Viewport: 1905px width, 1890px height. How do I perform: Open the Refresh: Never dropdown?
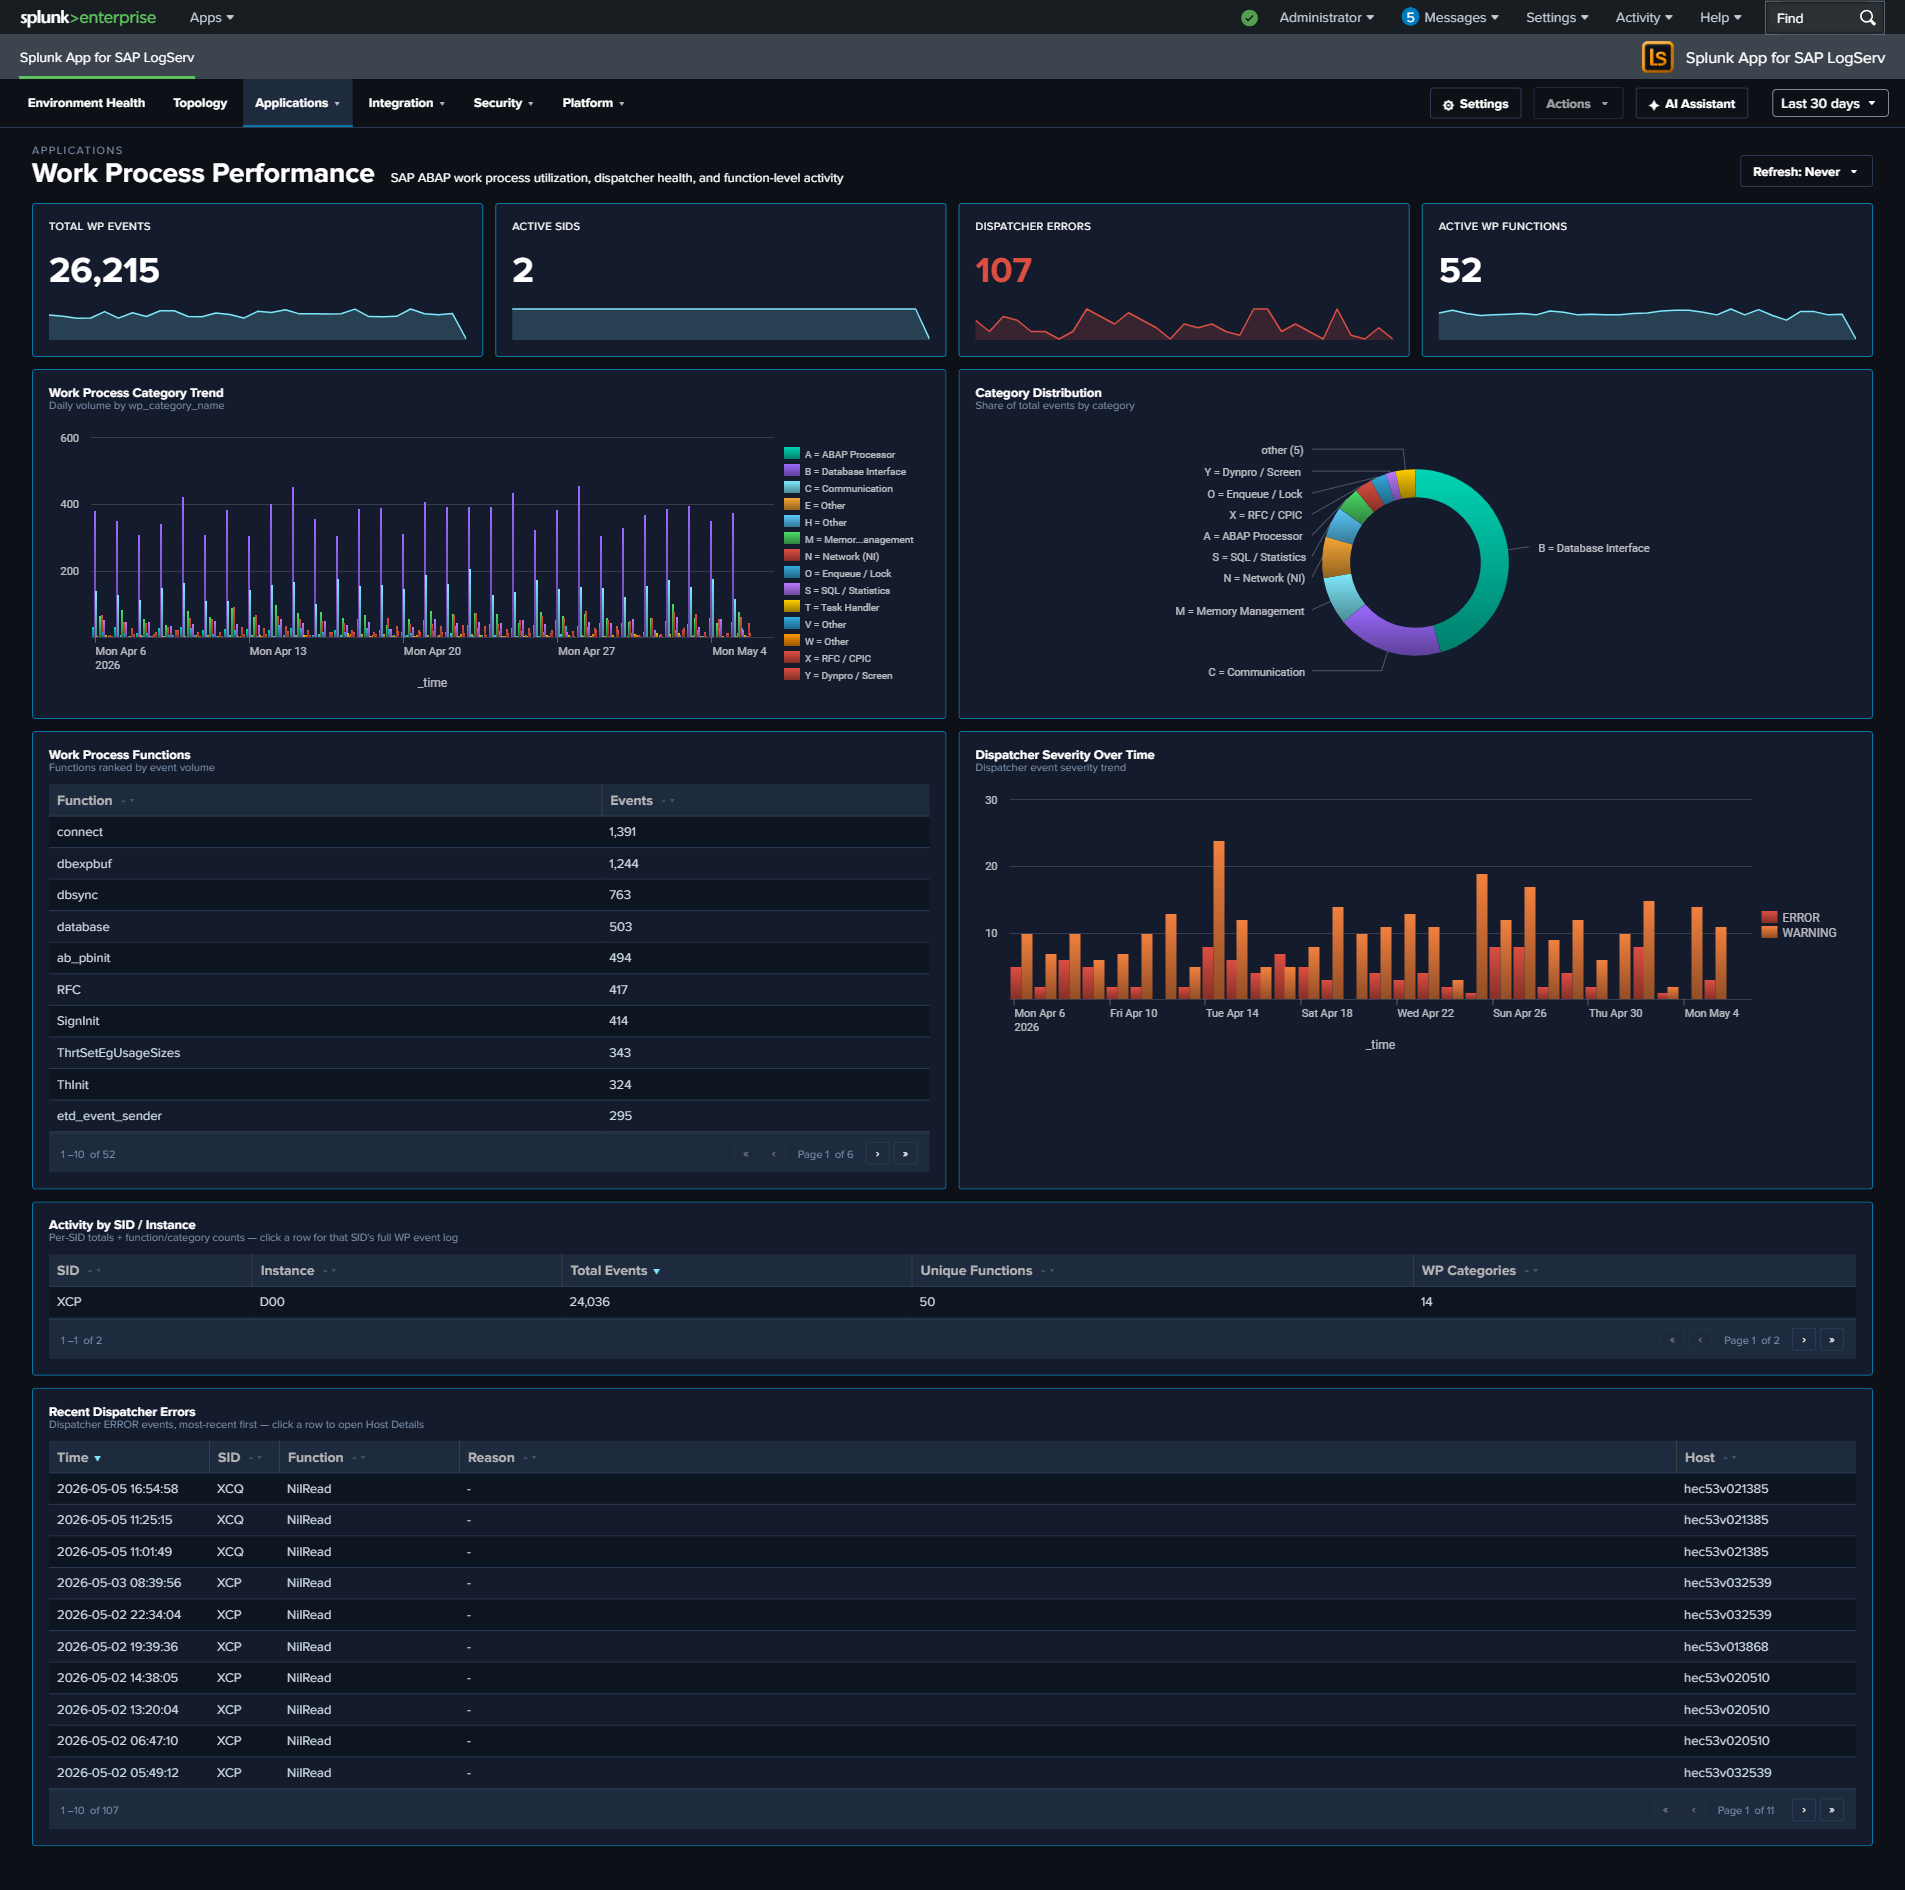tap(1805, 171)
